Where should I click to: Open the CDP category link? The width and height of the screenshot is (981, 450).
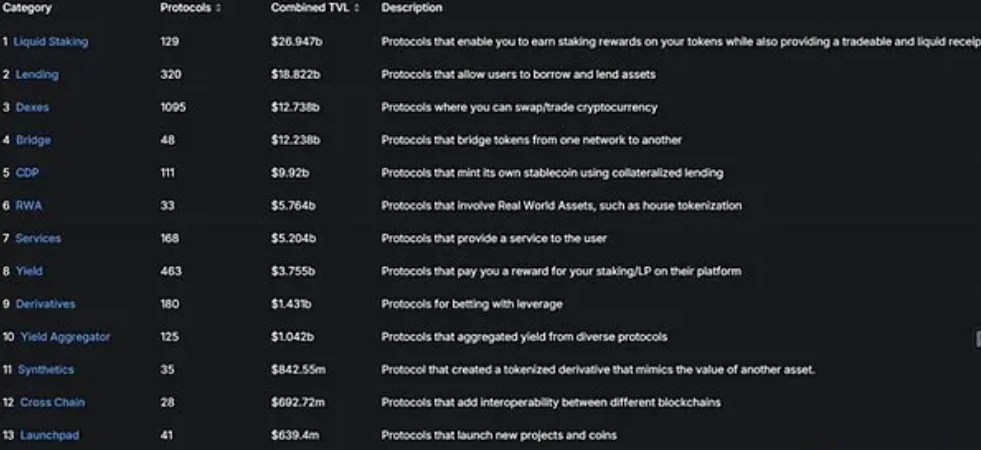click(27, 173)
